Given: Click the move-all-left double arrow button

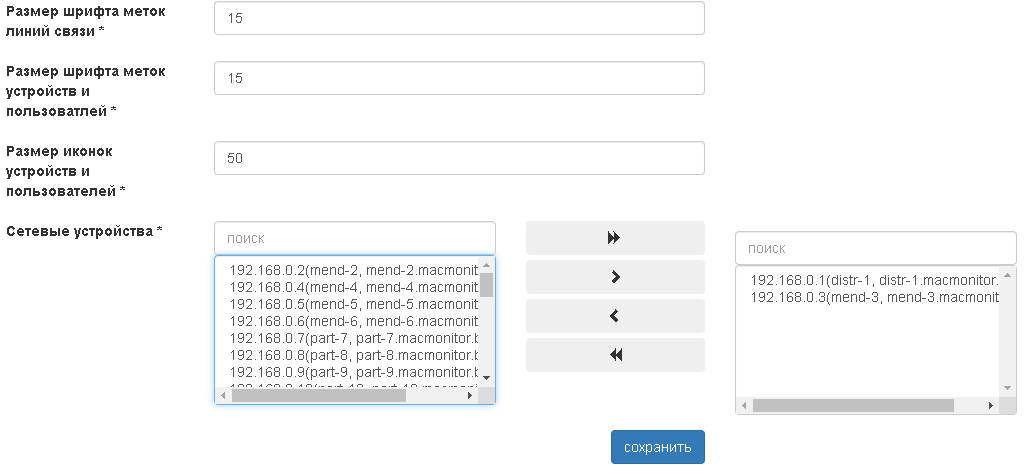Looking at the screenshot, I should [615, 355].
